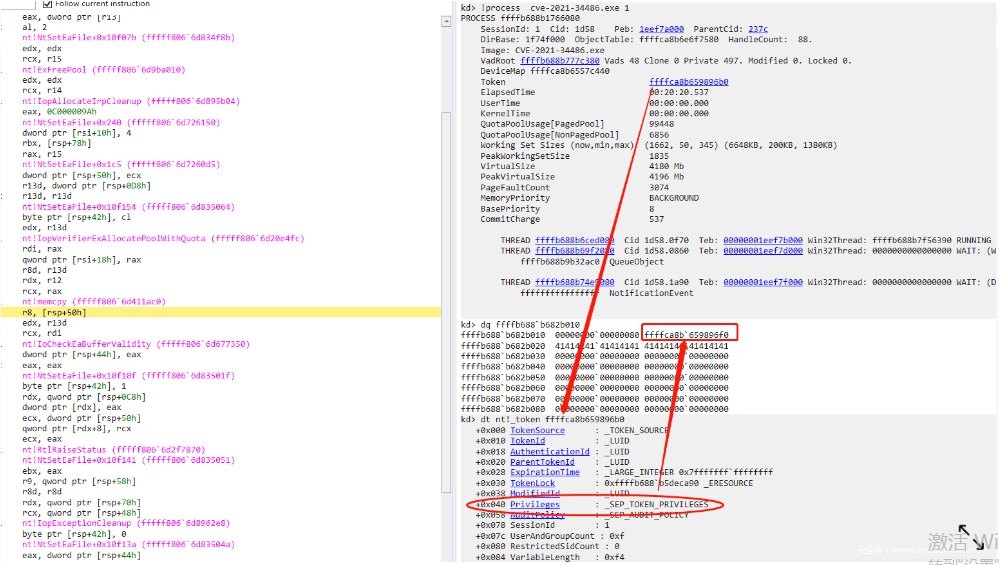Viewport: 999px width, 565px height.
Task: Open the Peb link 1eef7a000
Action: pyautogui.click(x=661, y=29)
